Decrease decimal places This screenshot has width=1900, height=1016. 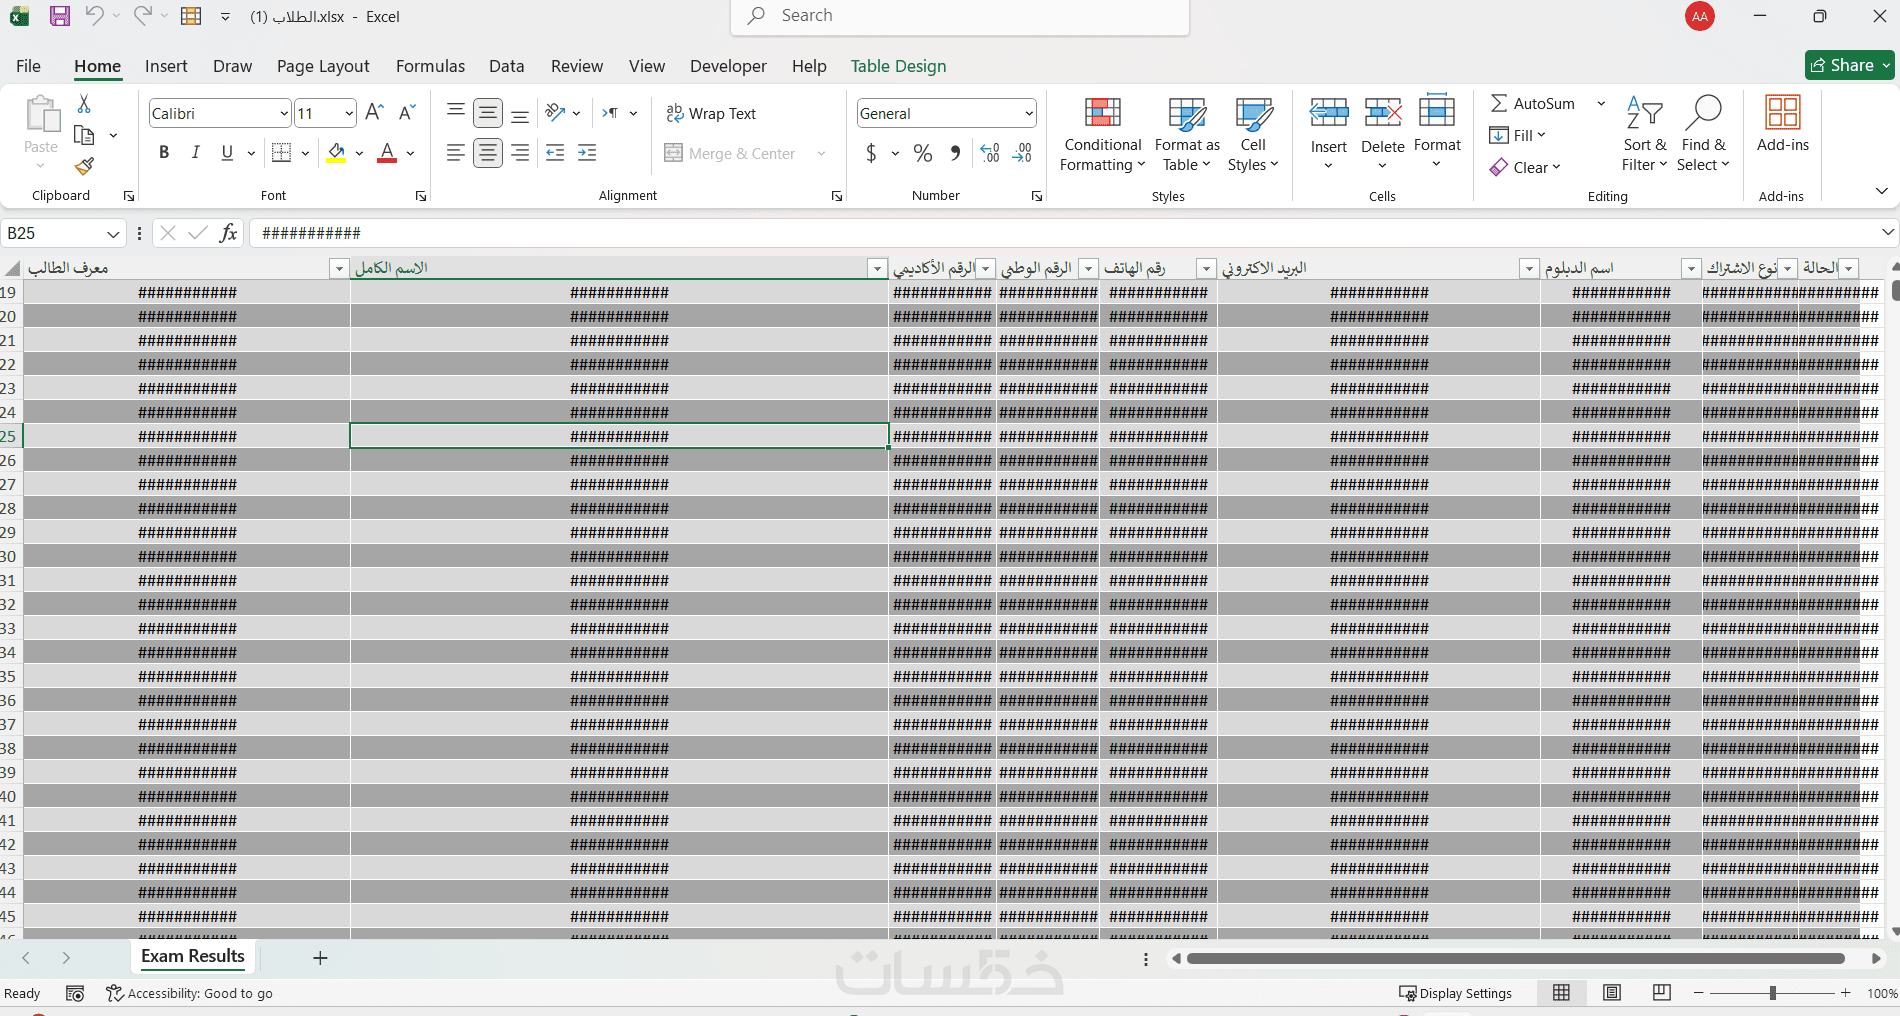pyautogui.click(x=1022, y=153)
